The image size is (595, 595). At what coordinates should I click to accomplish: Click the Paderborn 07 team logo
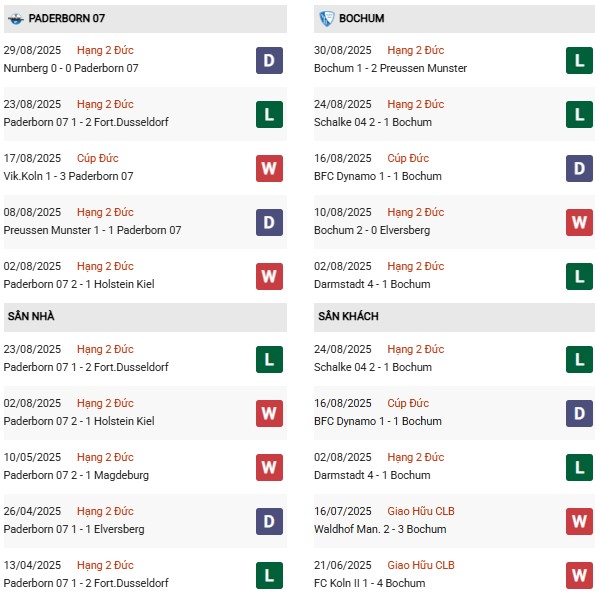[16, 19]
